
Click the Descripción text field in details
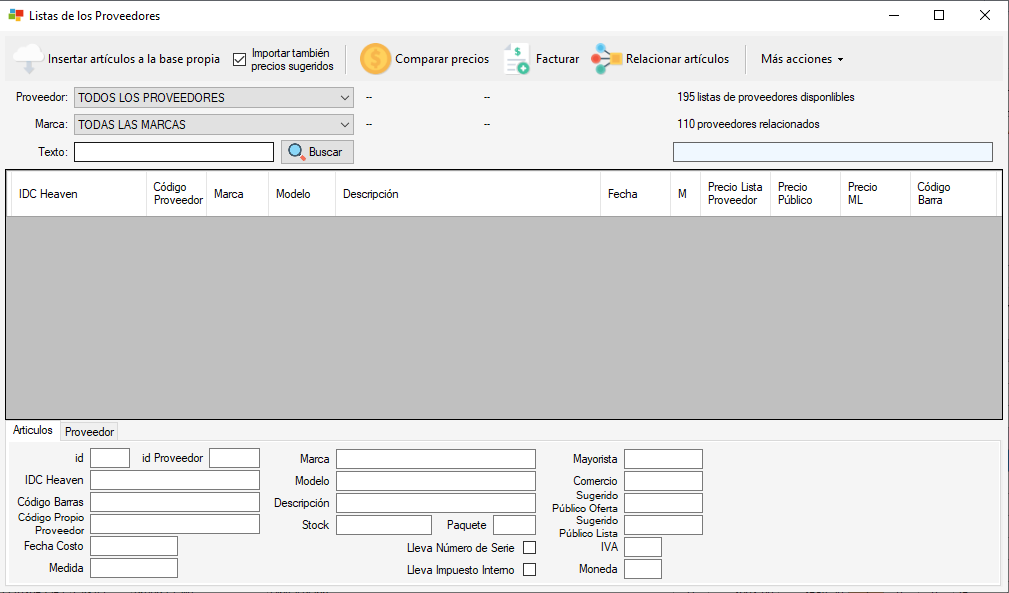pos(436,503)
